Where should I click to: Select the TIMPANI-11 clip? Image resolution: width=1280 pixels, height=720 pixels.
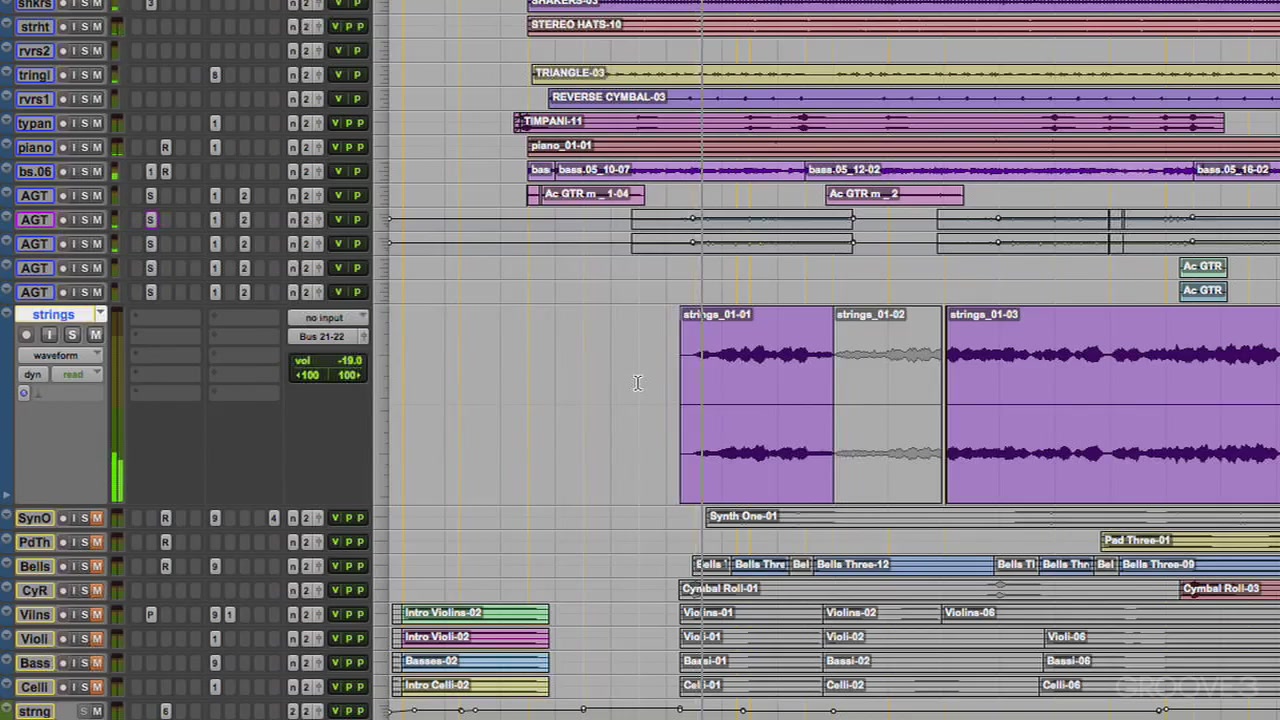click(869, 122)
